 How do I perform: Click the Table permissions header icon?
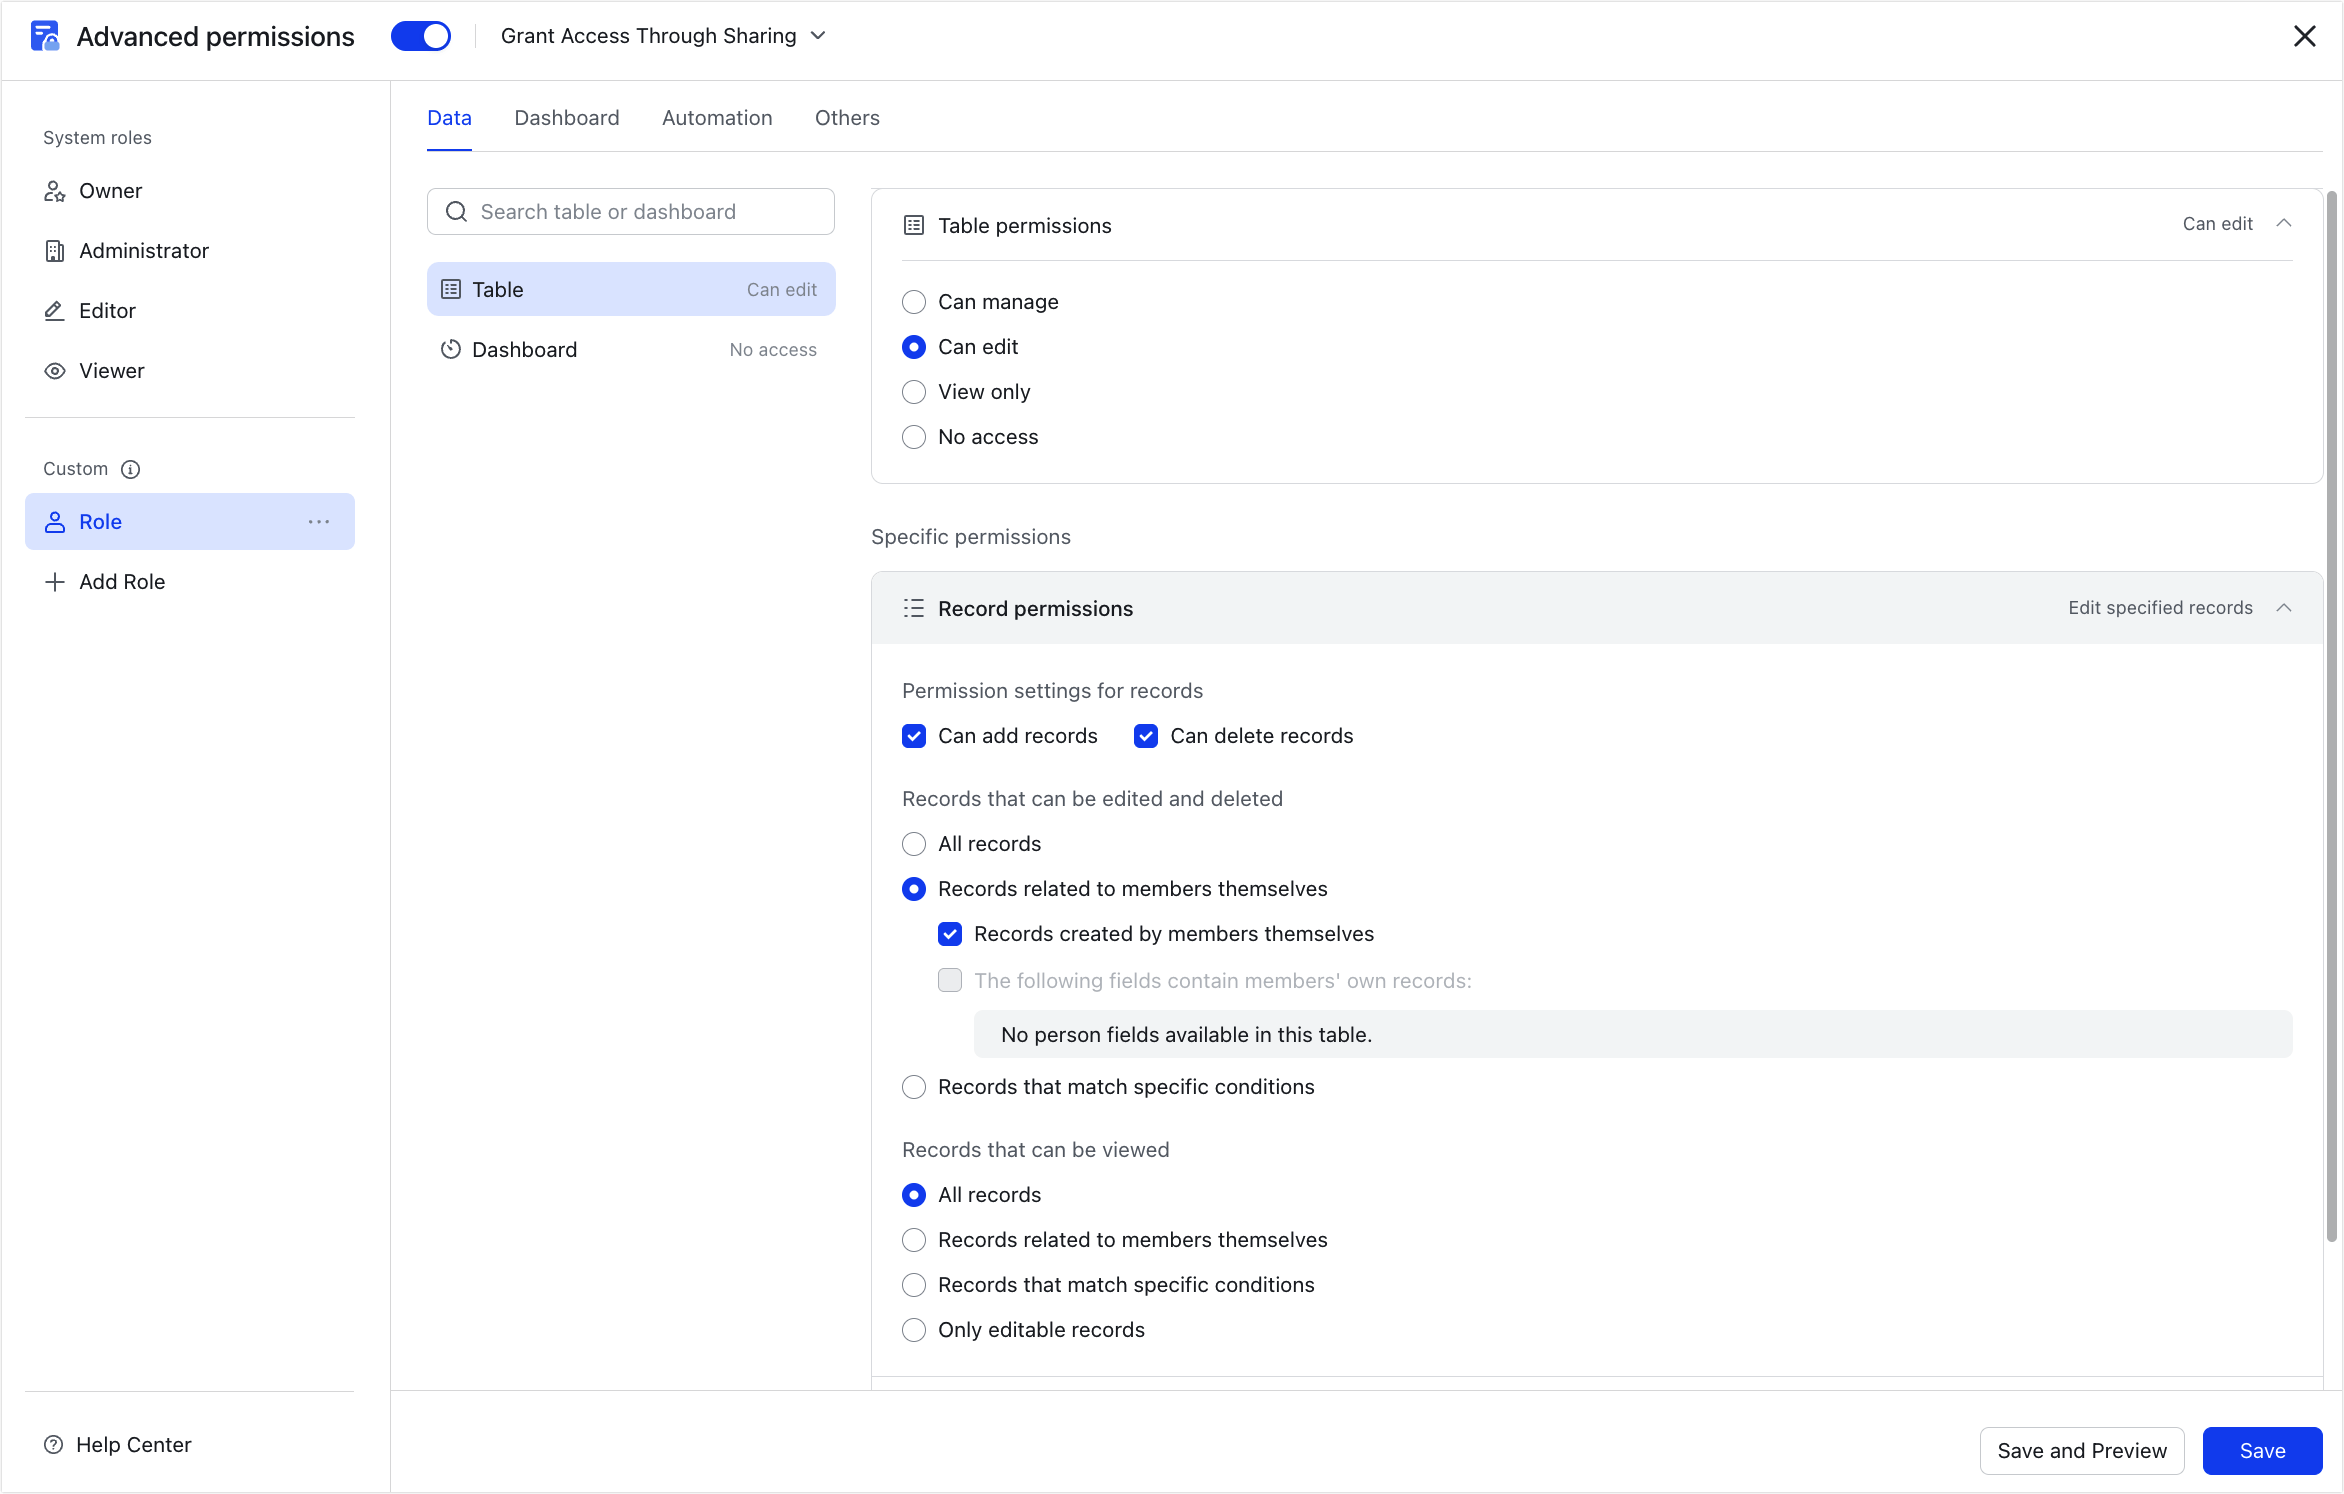914,225
